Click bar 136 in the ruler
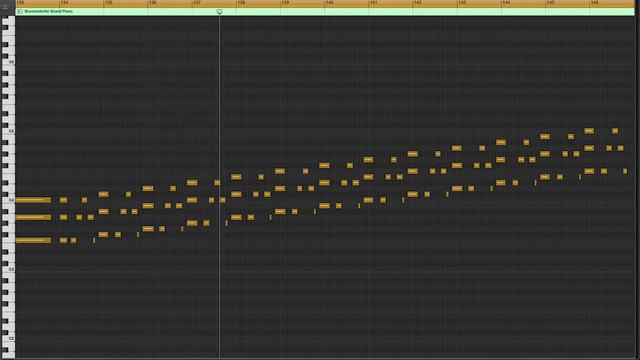Viewport: 640px width, 360px height. [x=153, y=2]
